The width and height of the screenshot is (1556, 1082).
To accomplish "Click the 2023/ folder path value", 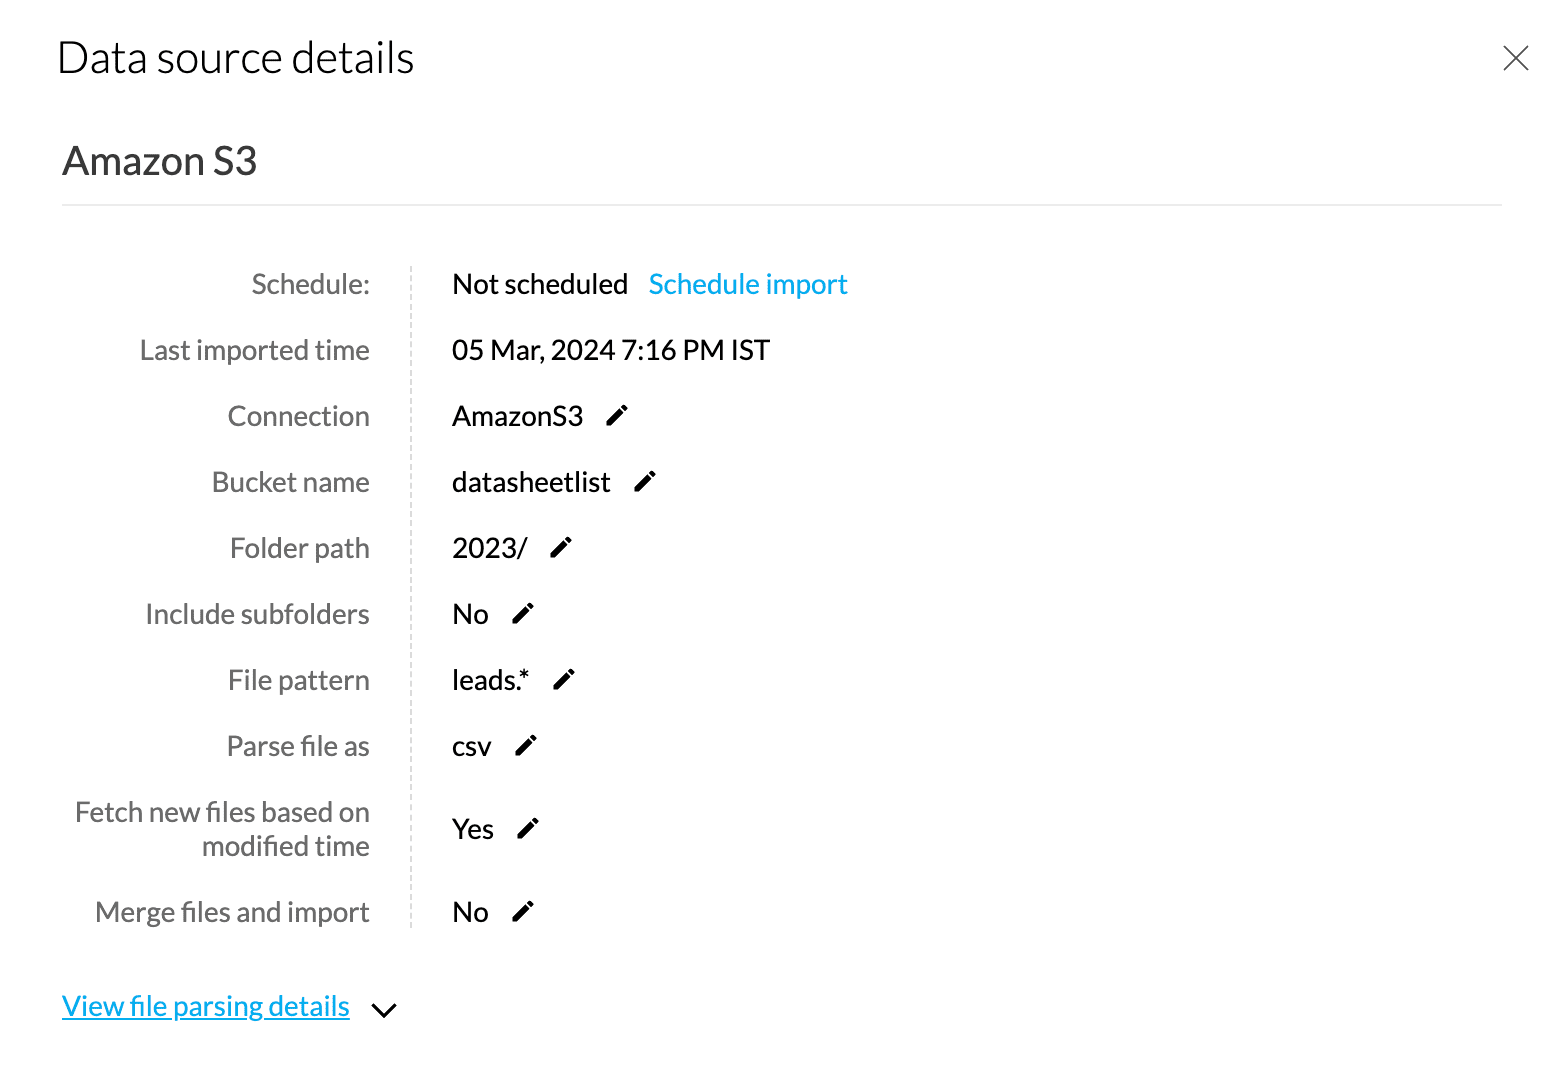I will (x=489, y=548).
